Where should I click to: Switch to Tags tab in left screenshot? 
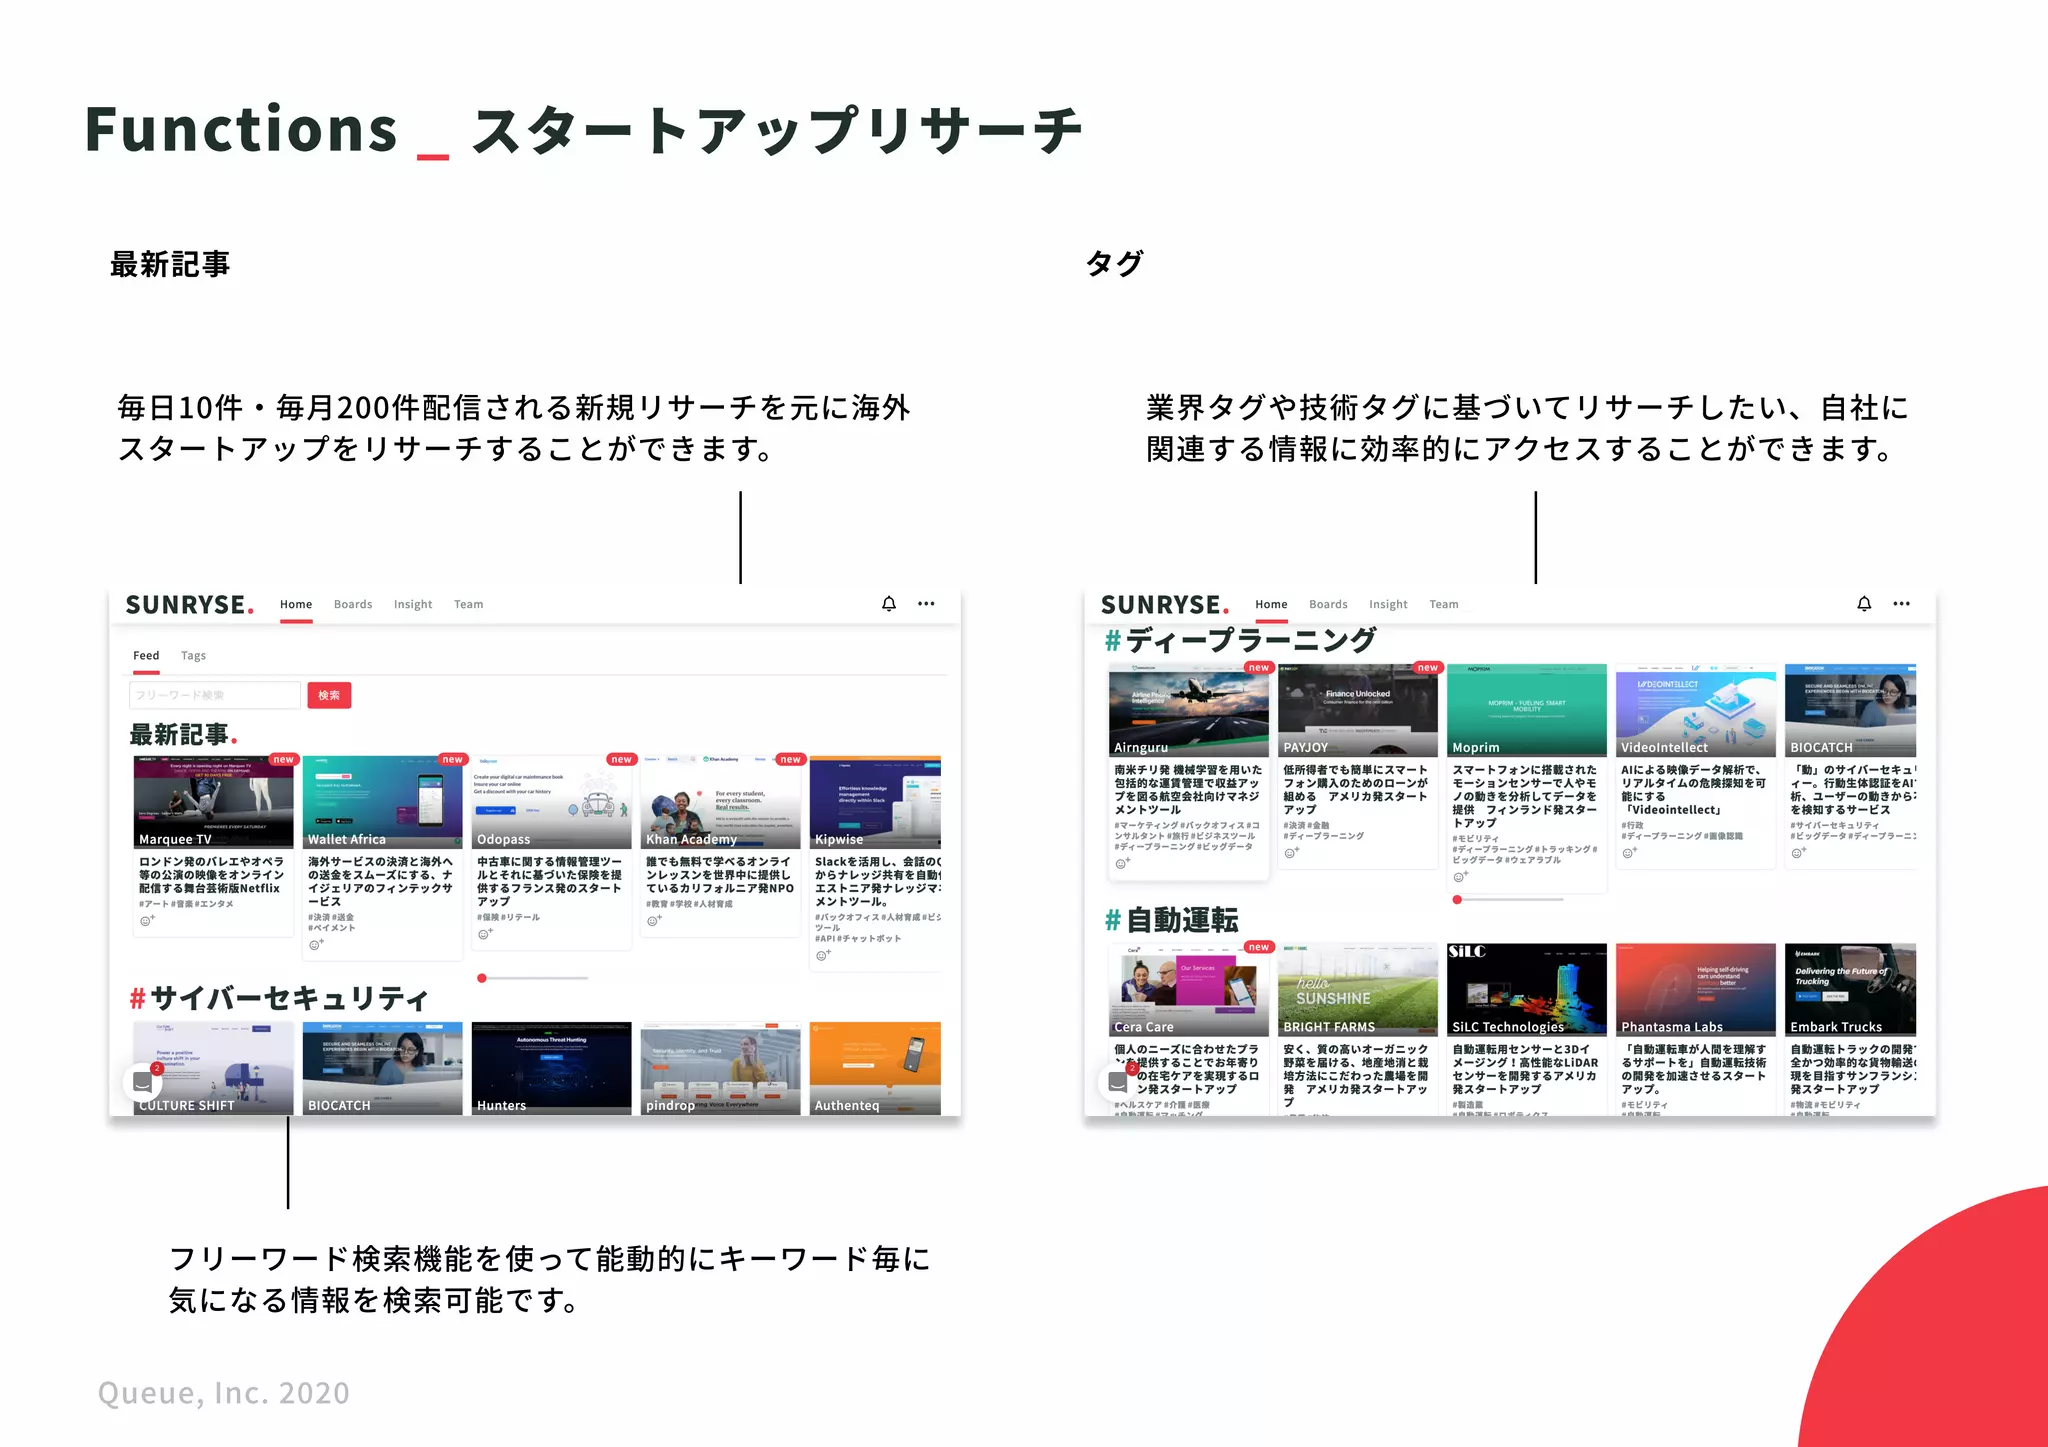pyautogui.click(x=193, y=656)
